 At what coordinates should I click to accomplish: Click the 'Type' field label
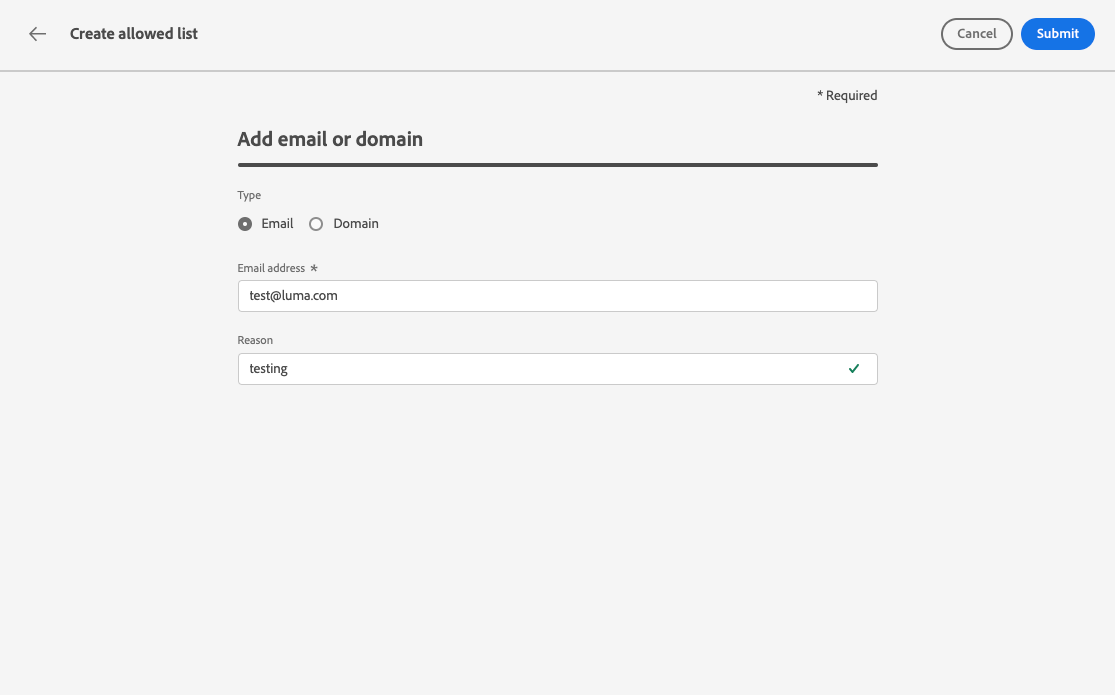(249, 196)
